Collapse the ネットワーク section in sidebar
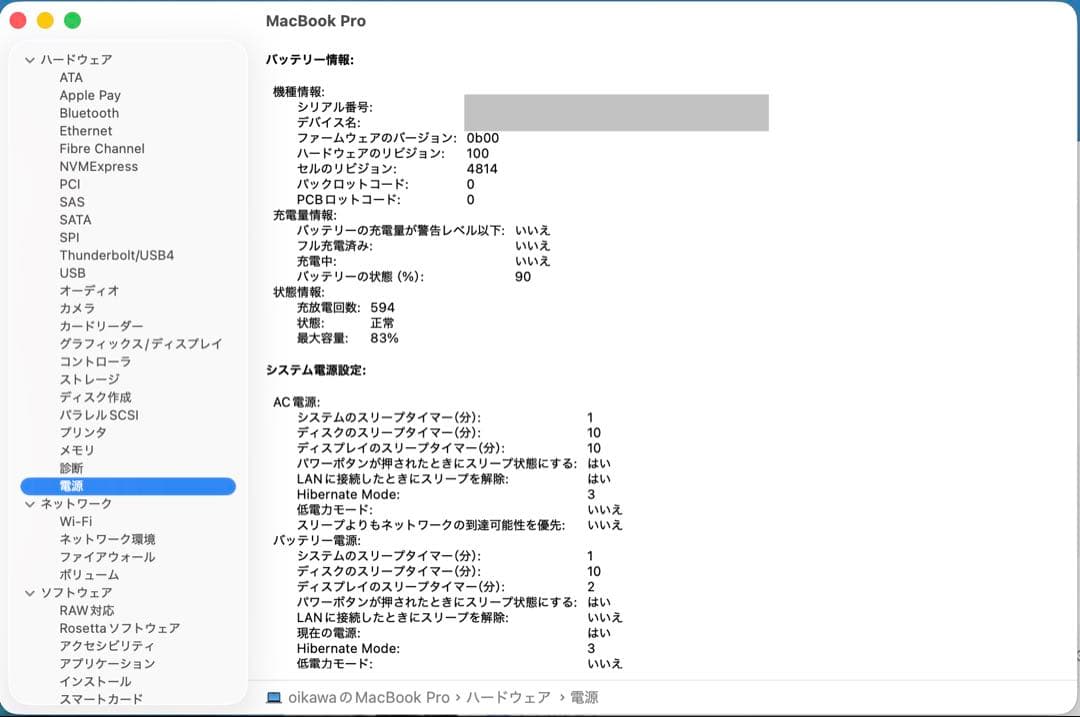 (x=30, y=503)
